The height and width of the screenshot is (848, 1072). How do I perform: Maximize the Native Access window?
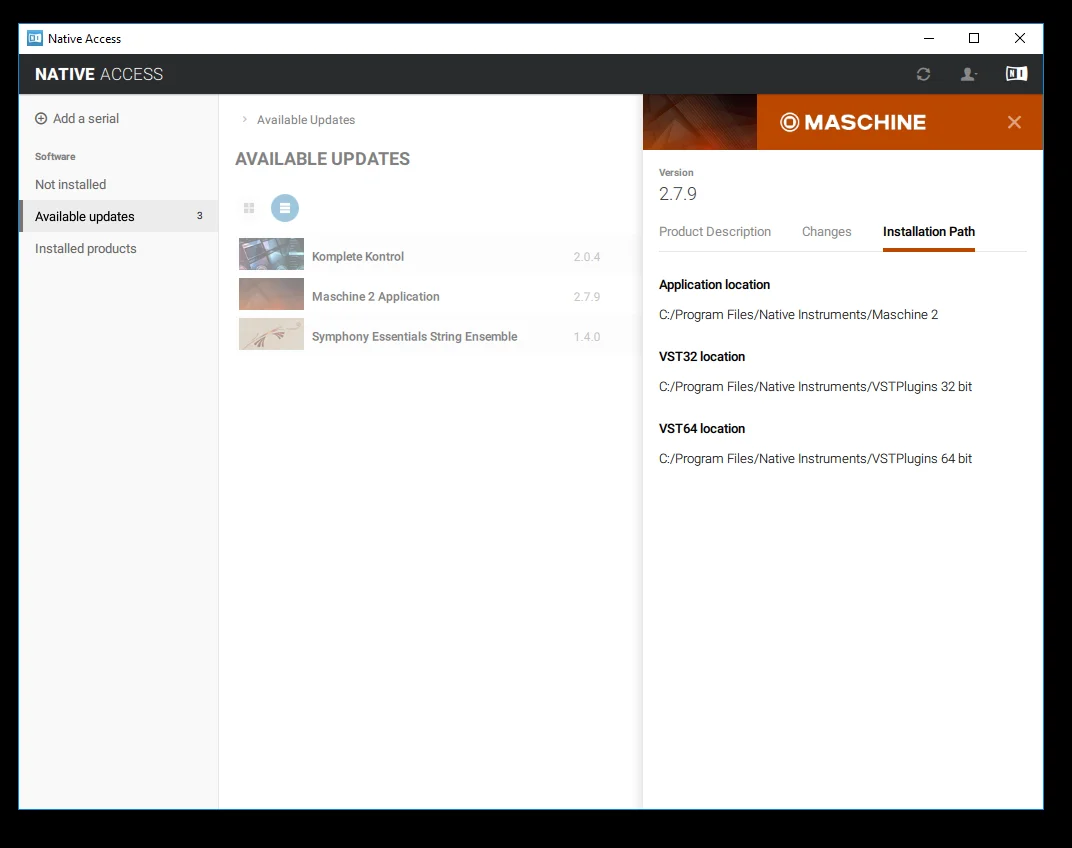coord(974,38)
